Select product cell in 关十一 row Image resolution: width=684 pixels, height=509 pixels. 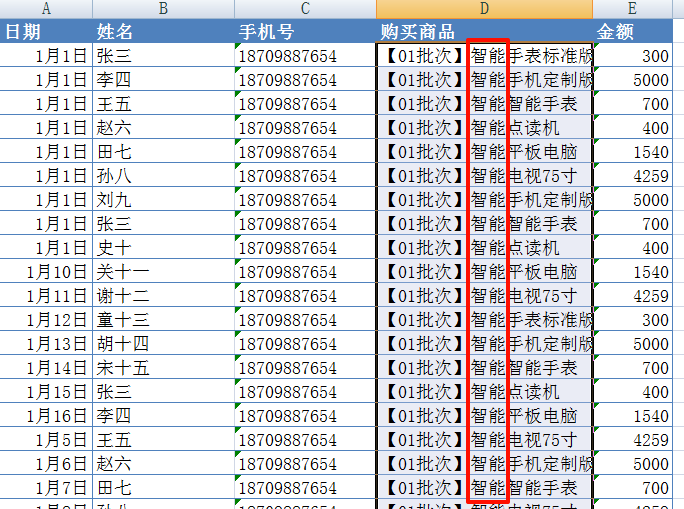pos(484,271)
